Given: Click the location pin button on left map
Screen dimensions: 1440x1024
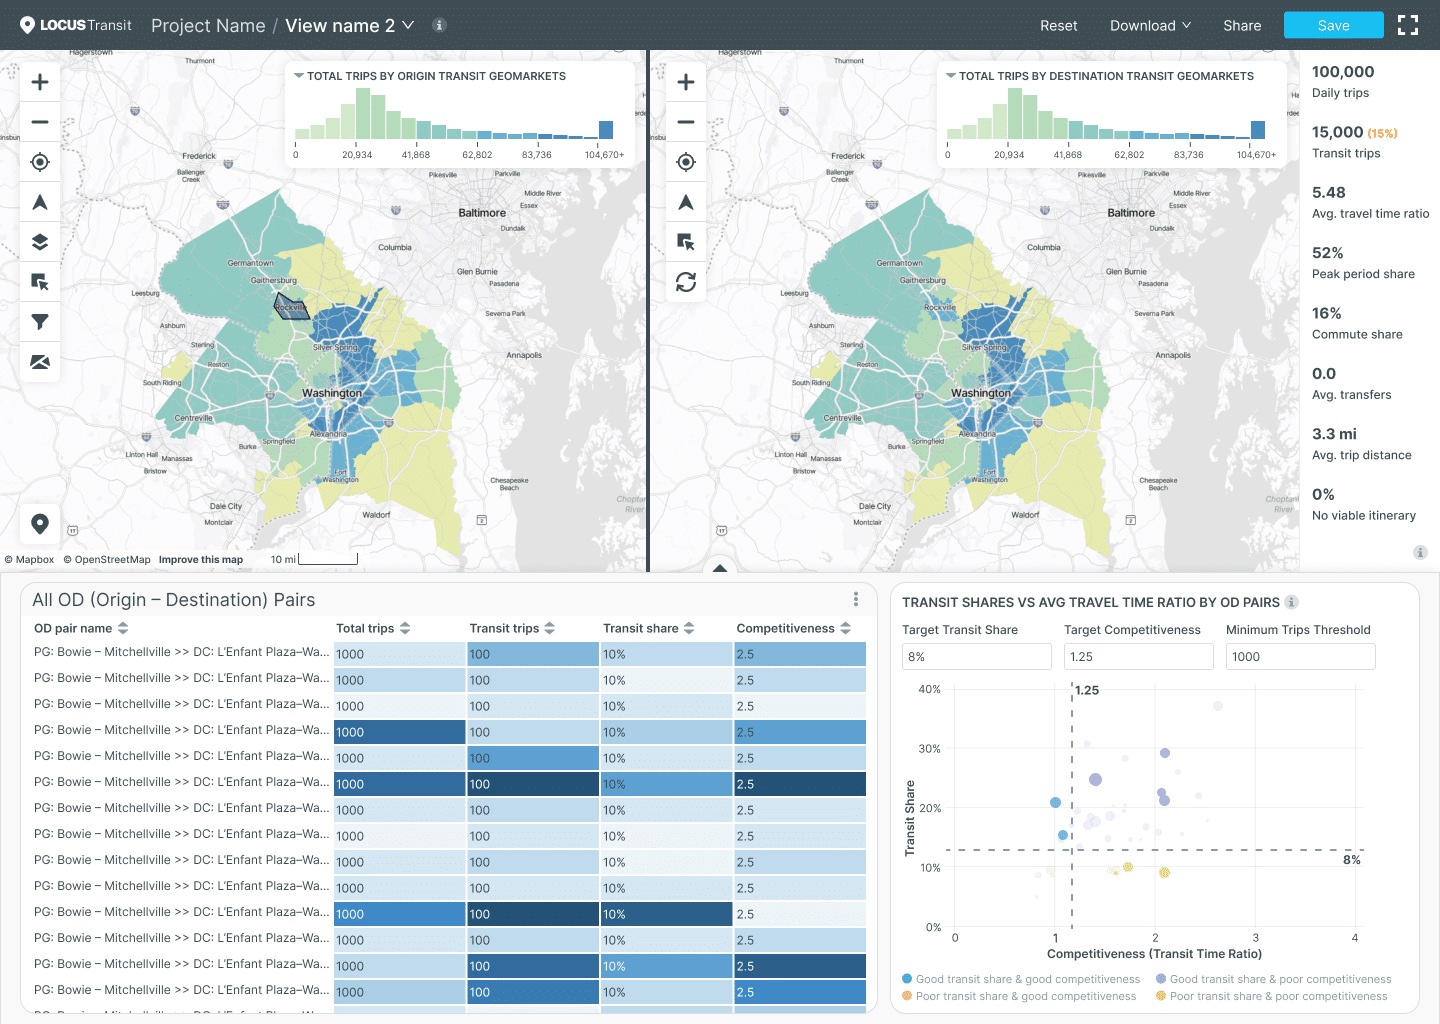Looking at the screenshot, I should coord(40,523).
